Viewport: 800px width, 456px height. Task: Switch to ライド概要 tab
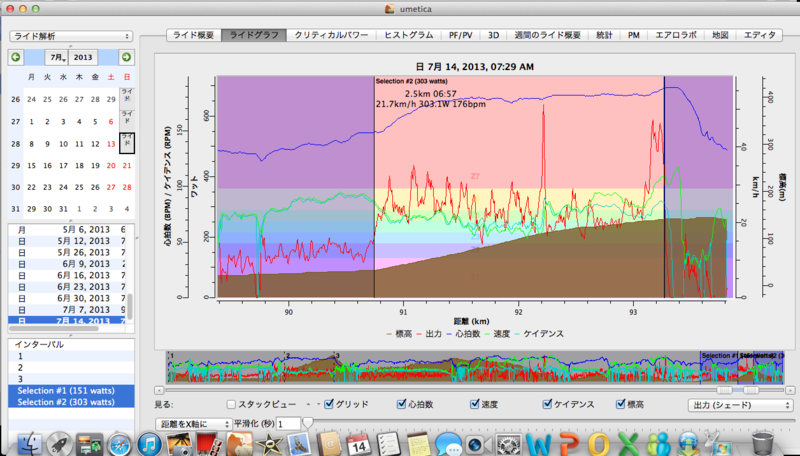click(194, 35)
